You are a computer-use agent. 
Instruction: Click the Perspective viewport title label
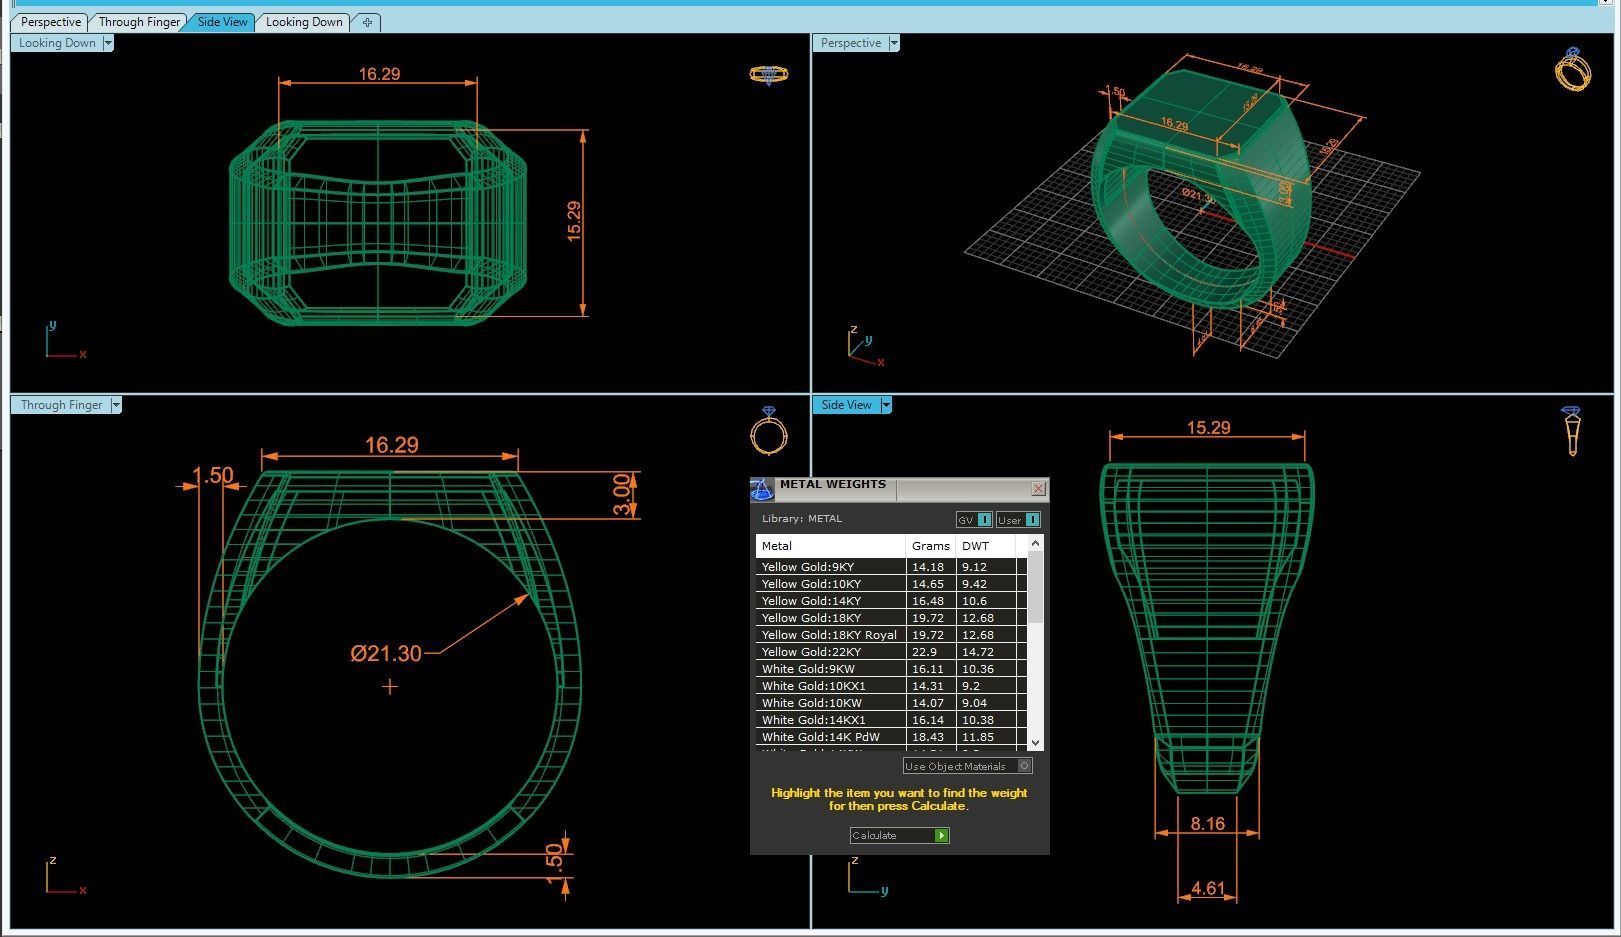(851, 43)
